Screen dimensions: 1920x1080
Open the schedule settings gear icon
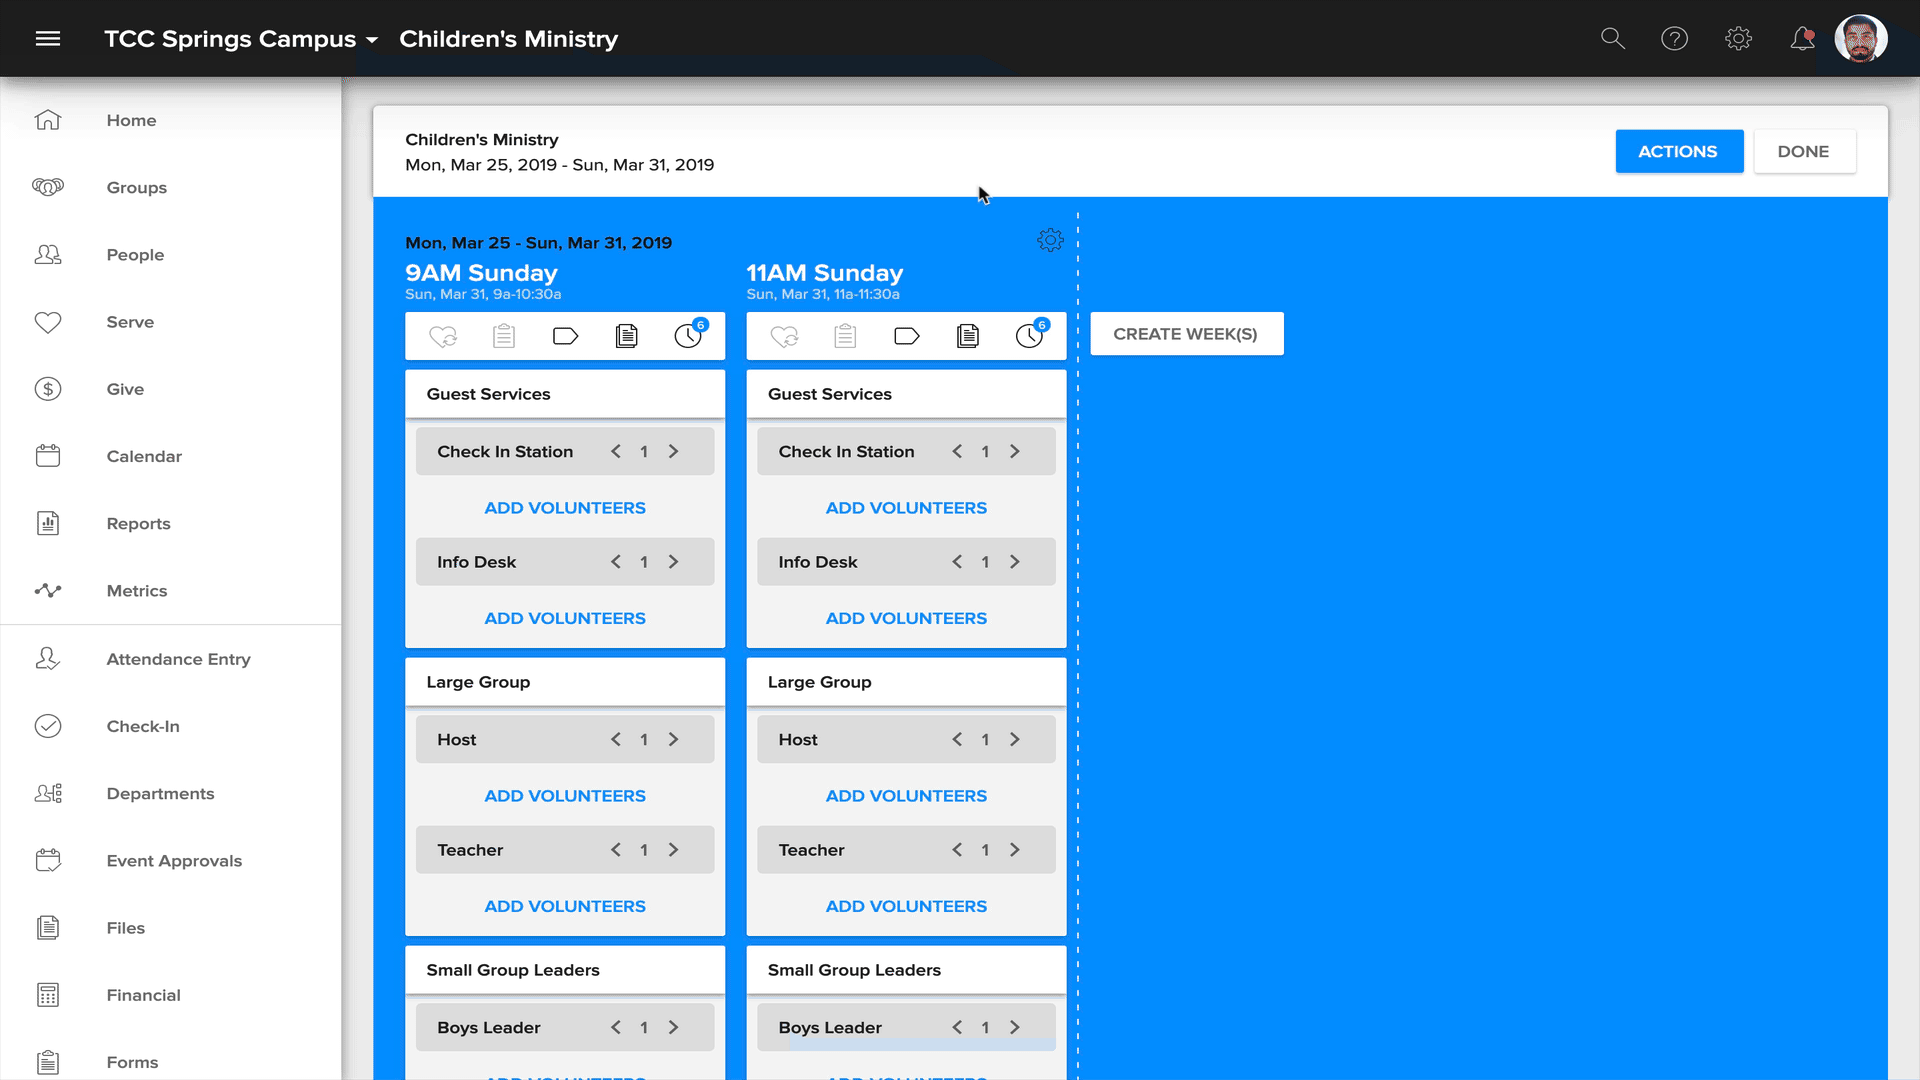1050,240
